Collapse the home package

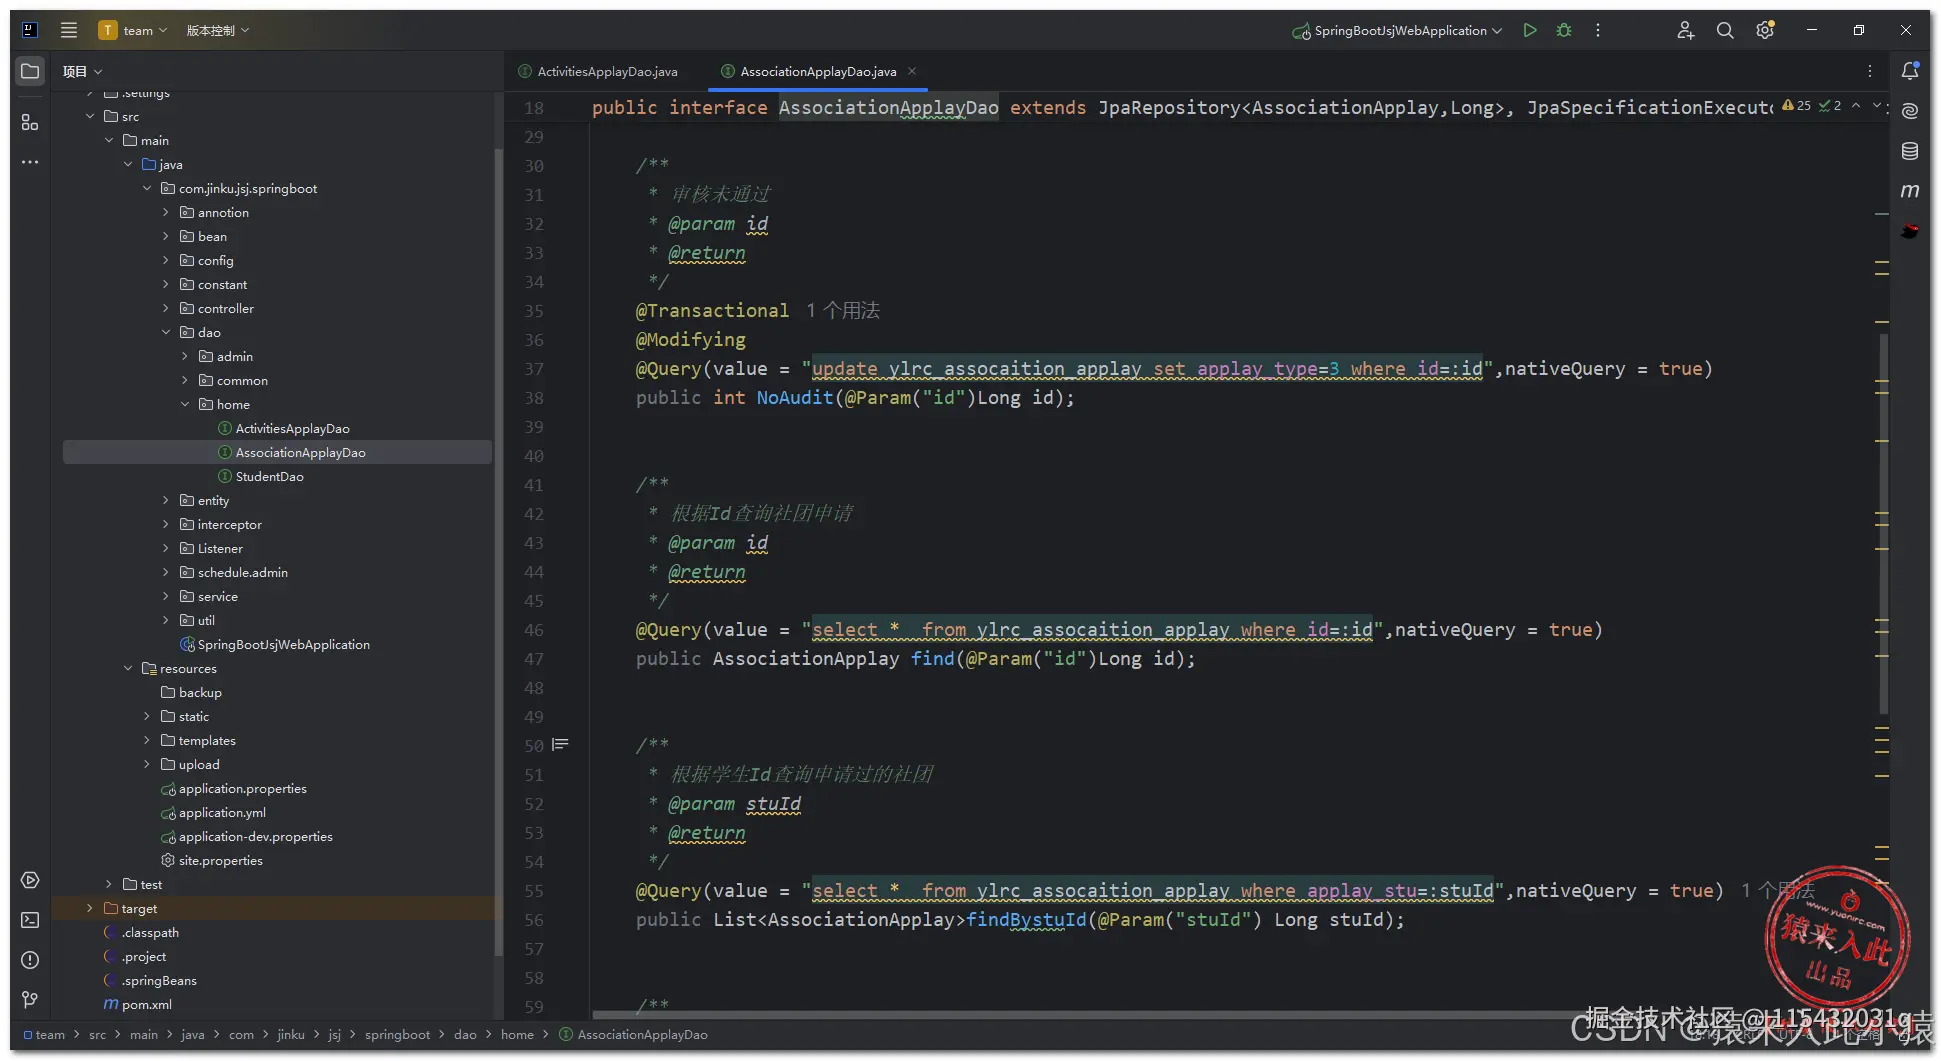click(x=185, y=404)
